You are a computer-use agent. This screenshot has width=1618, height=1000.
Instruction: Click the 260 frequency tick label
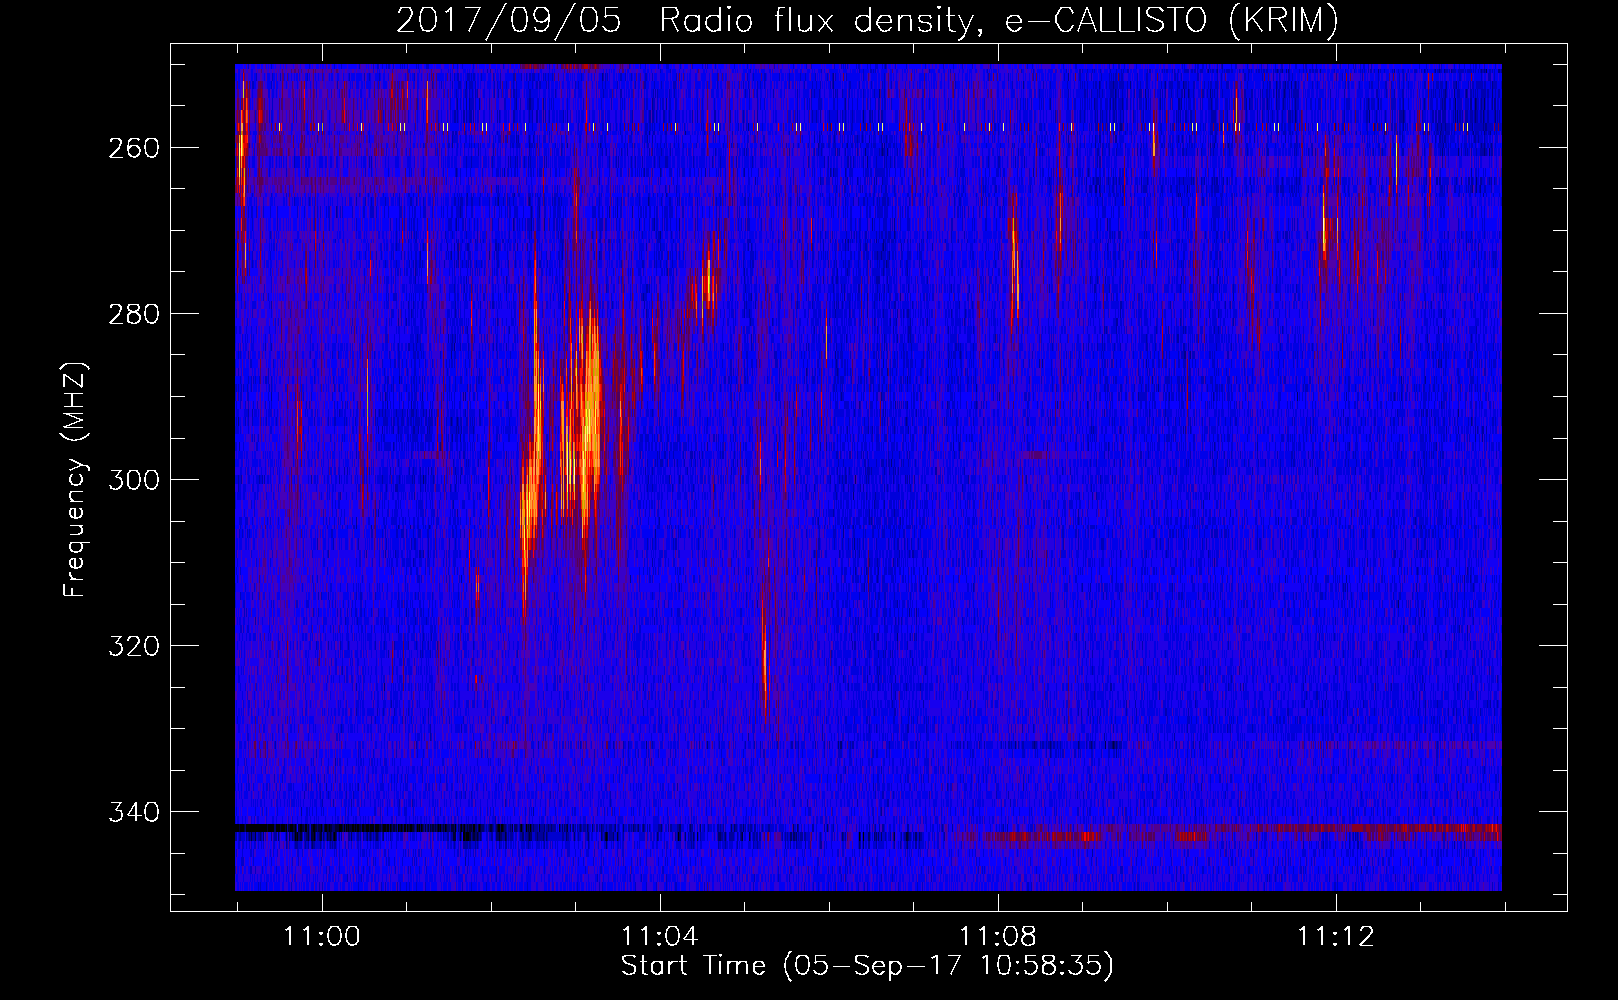click(x=133, y=148)
